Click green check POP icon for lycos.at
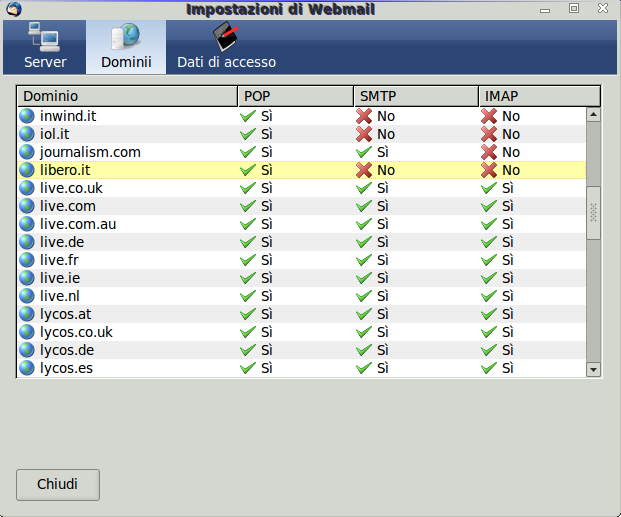Screen dimensions: 621x517 tap(248, 314)
